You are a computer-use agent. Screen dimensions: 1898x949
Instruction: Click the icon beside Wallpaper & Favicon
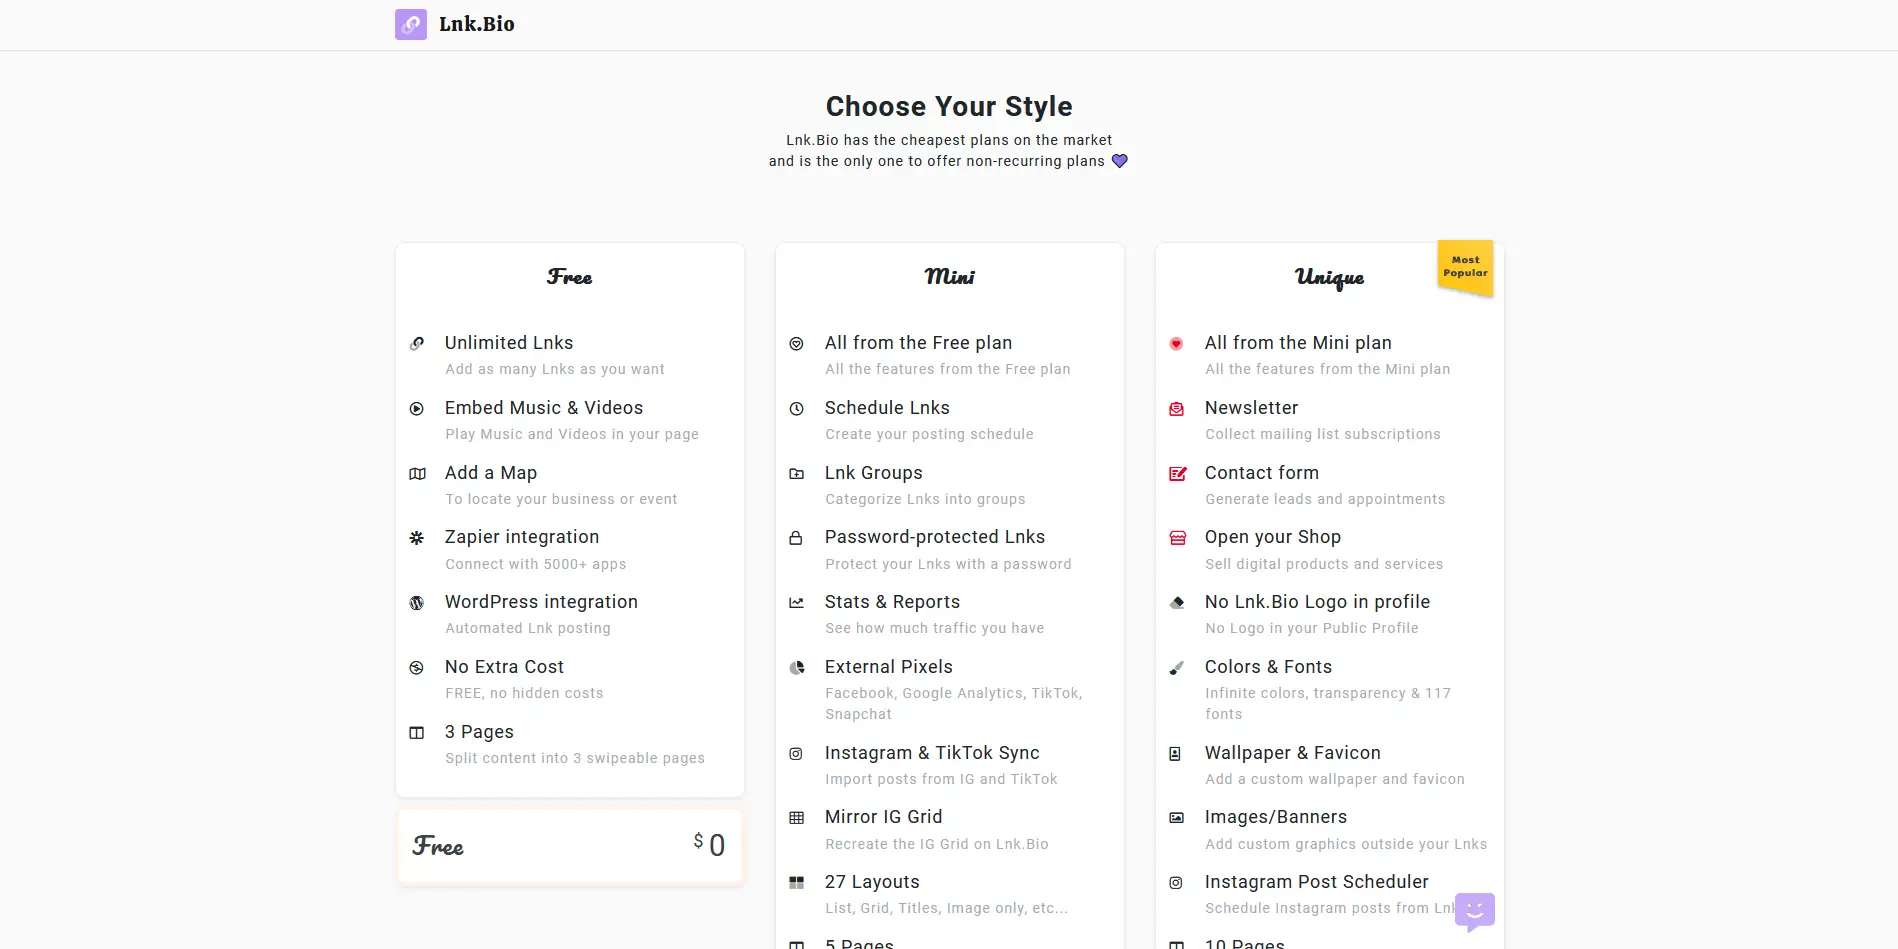click(x=1175, y=754)
